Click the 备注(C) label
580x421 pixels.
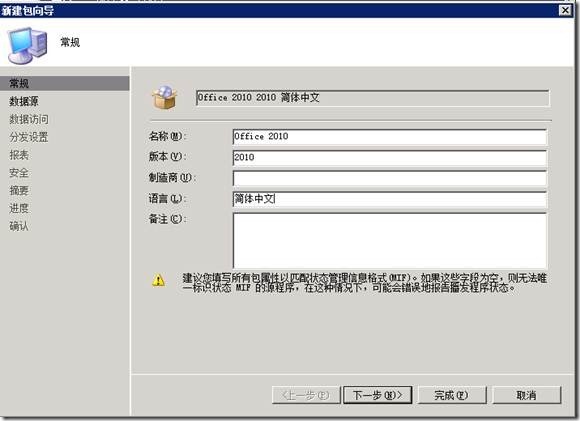pos(167,219)
